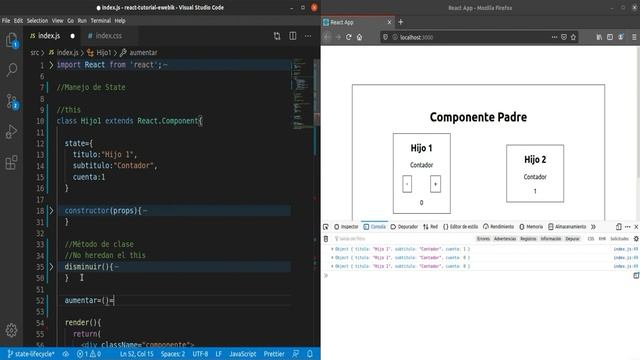Expand the folded import block on line 1

(51, 65)
